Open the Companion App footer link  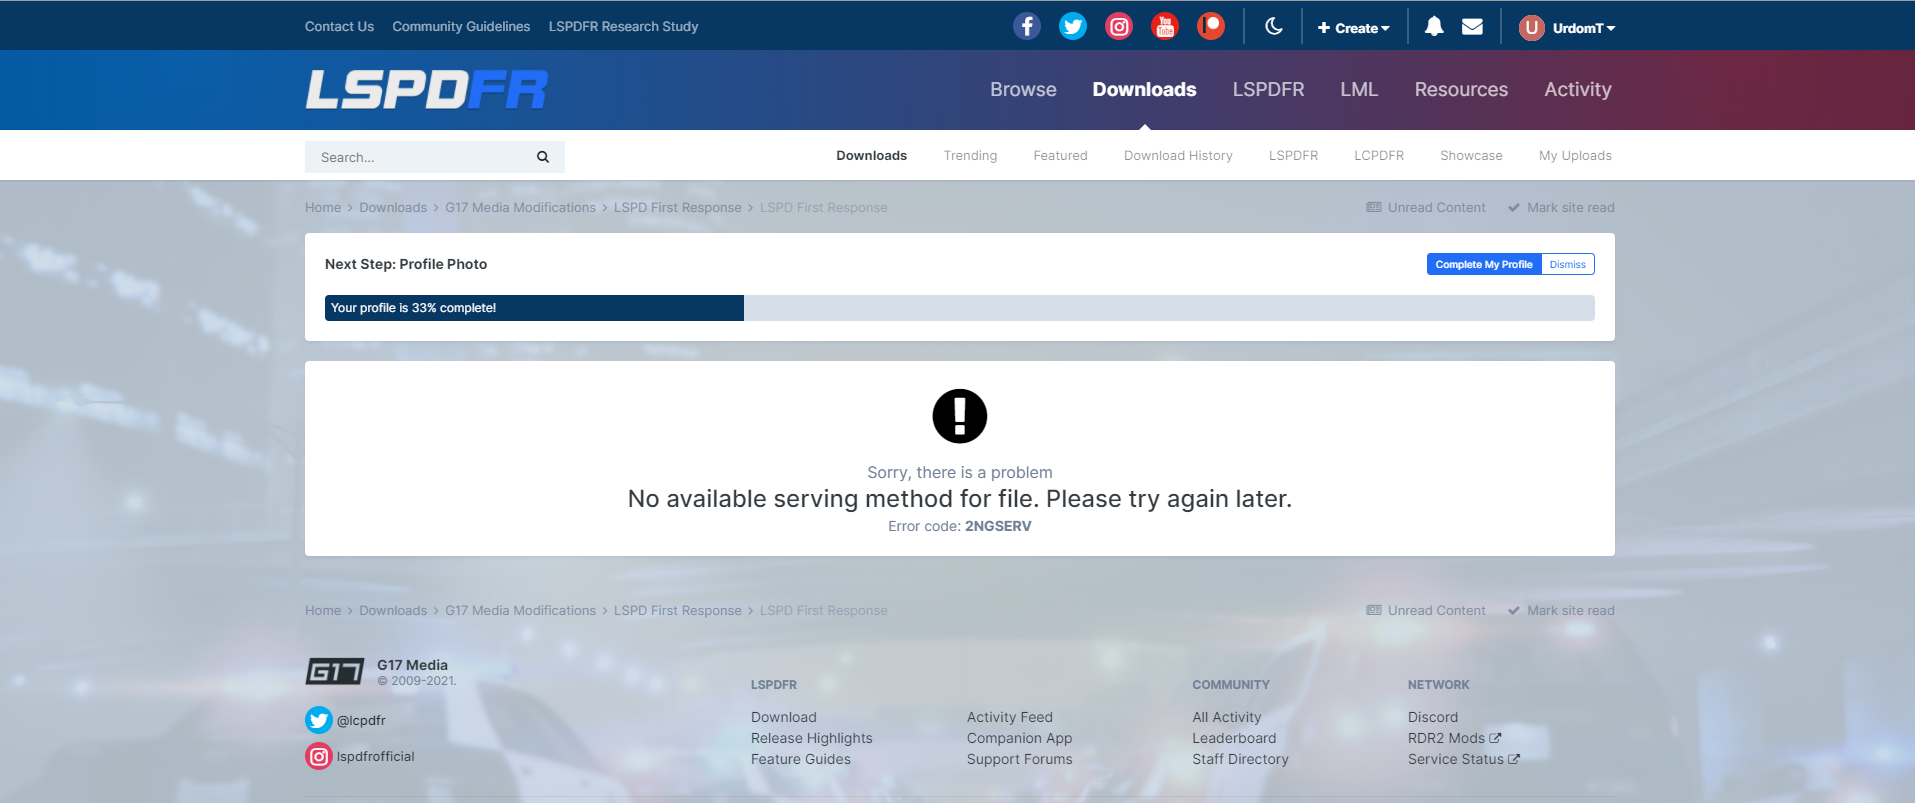point(1019,738)
